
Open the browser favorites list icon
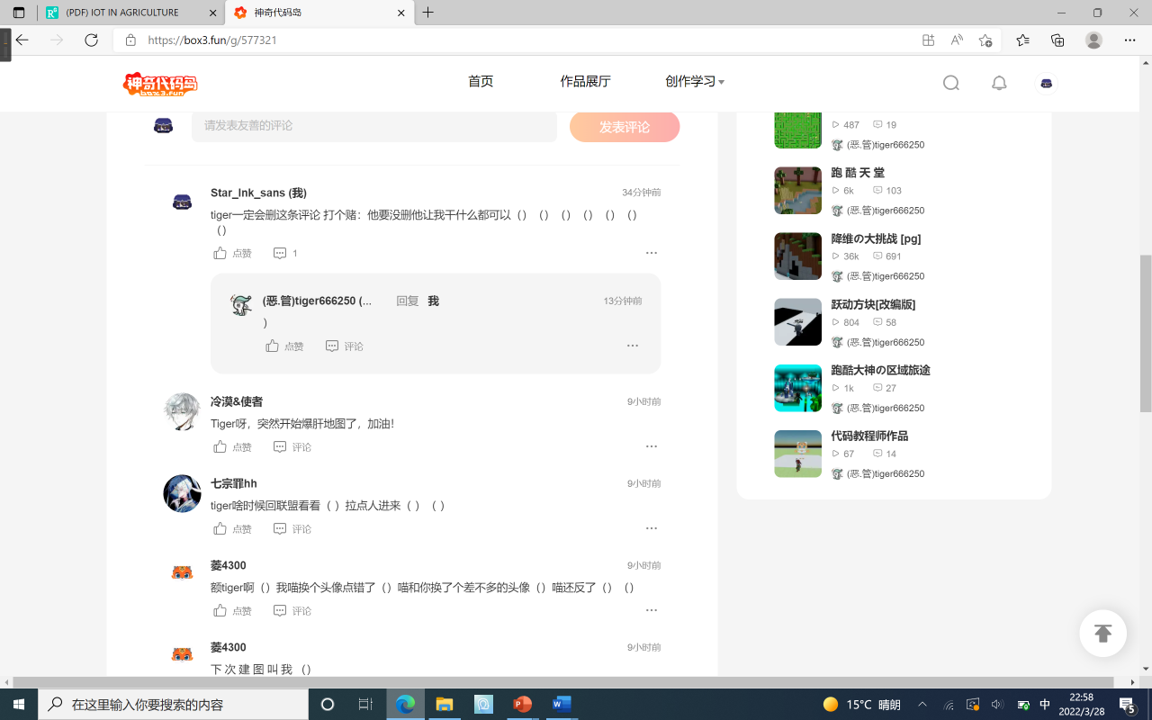1022,40
